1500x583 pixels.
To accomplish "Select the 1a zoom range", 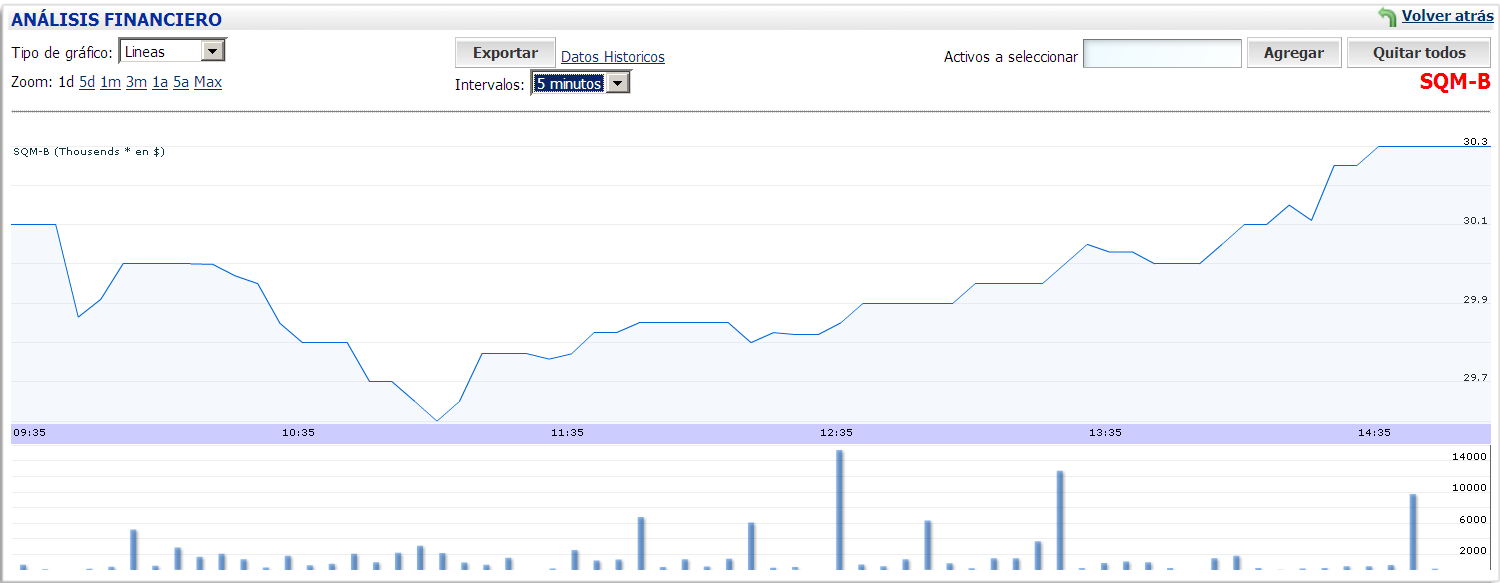I will pos(160,82).
